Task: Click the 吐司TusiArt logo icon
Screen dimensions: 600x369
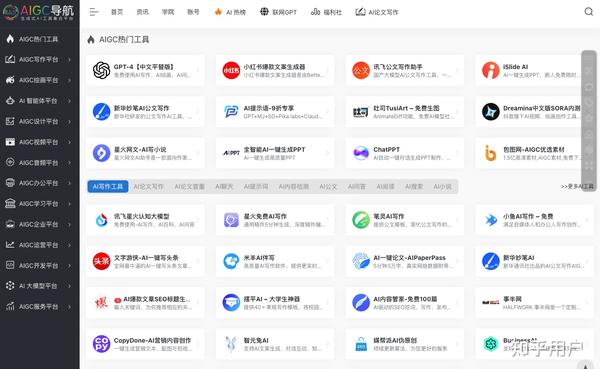Action: (x=361, y=112)
